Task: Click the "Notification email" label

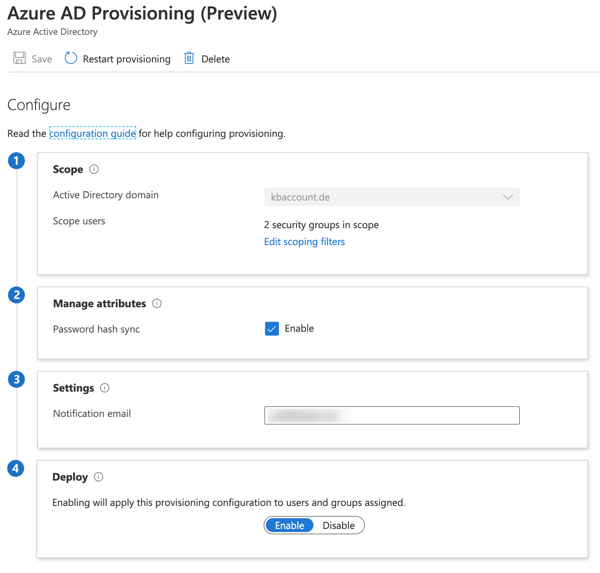Action: (92, 413)
